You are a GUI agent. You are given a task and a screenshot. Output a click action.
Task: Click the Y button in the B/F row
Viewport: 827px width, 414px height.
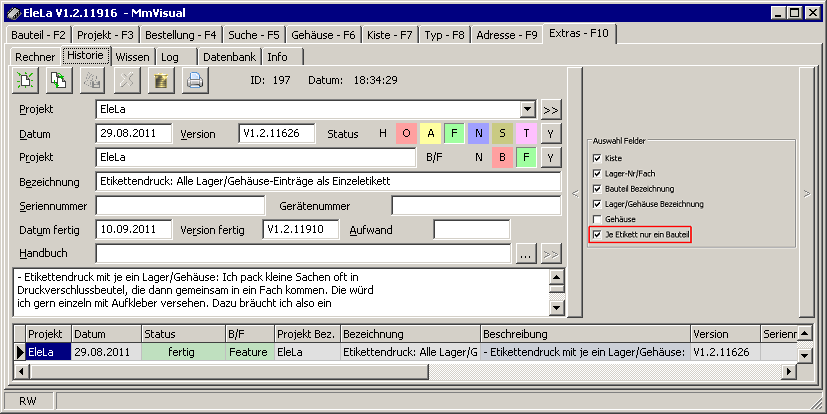(x=551, y=158)
